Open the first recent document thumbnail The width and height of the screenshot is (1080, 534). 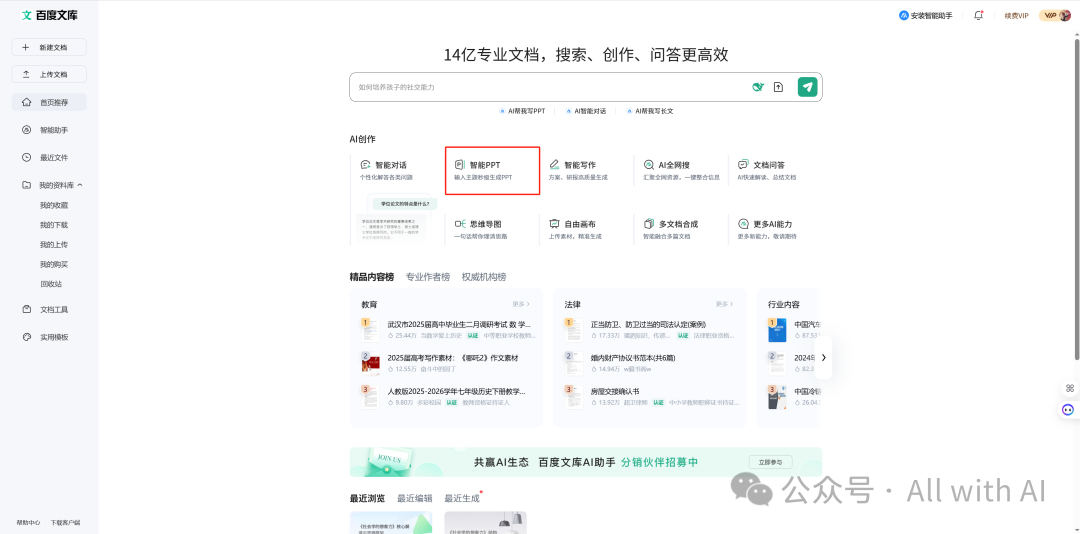click(x=391, y=522)
